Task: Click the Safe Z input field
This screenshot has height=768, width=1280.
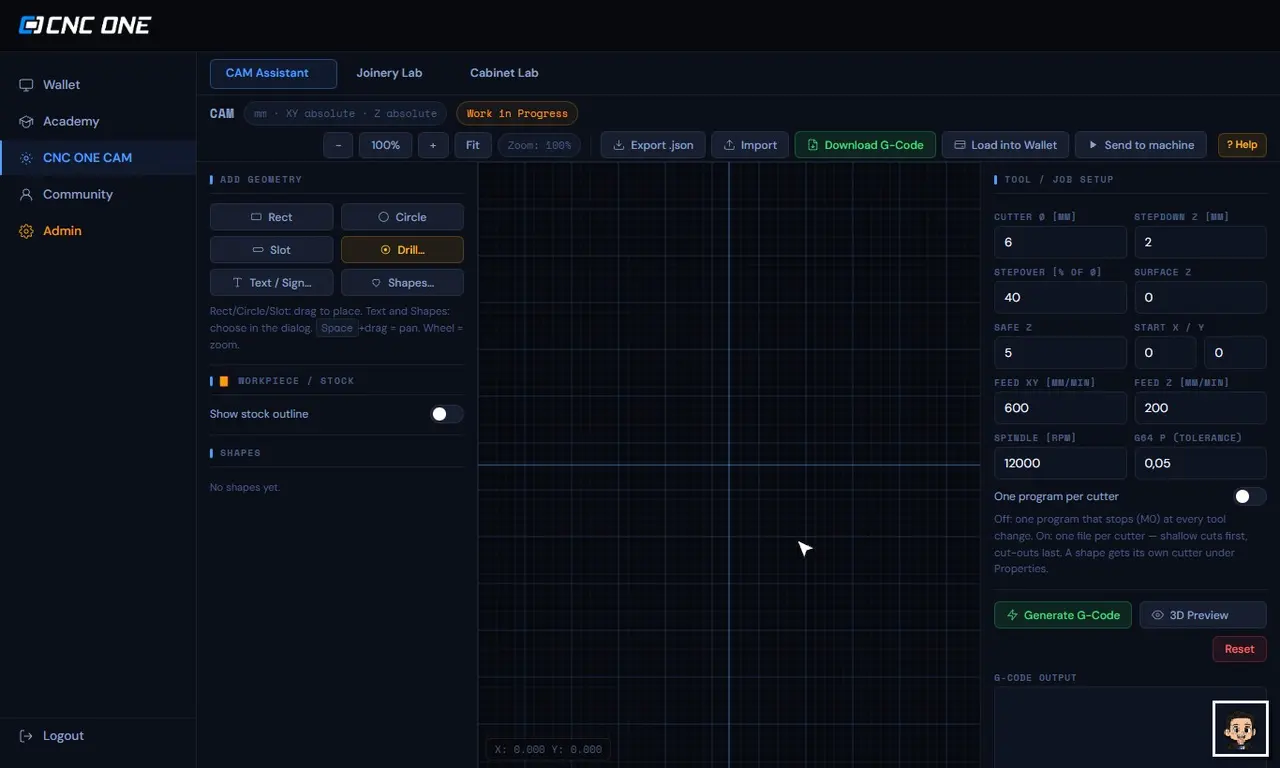Action: (x=1060, y=353)
